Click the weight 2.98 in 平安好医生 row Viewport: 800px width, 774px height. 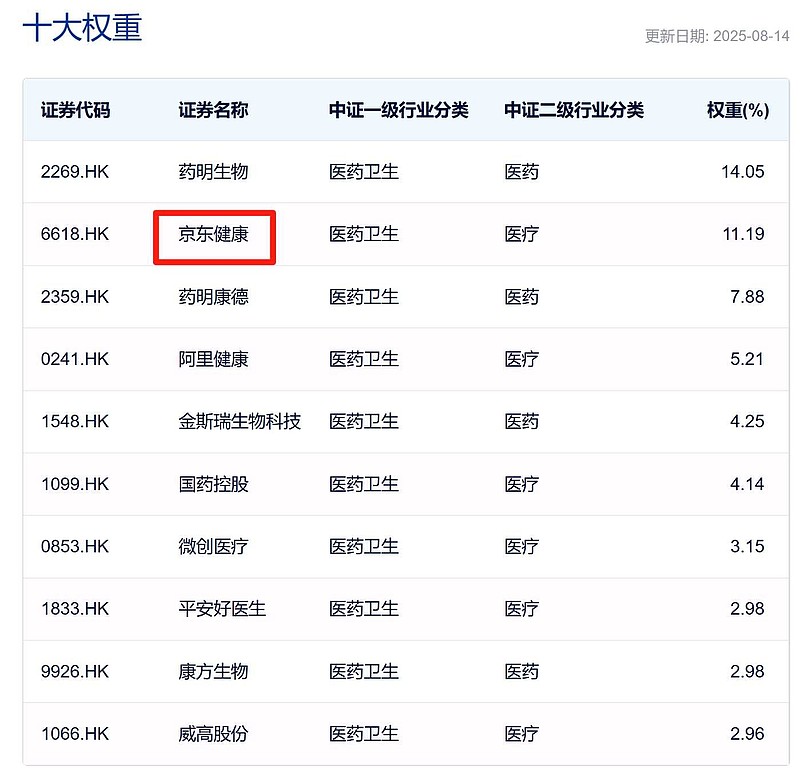(747, 609)
